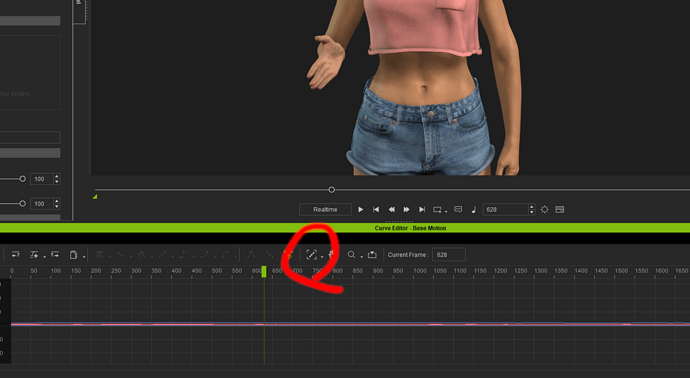This screenshot has height=378, width=690.
Task: Click the green playhead marker on the curve ruler
Action: pyautogui.click(x=264, y=271)
